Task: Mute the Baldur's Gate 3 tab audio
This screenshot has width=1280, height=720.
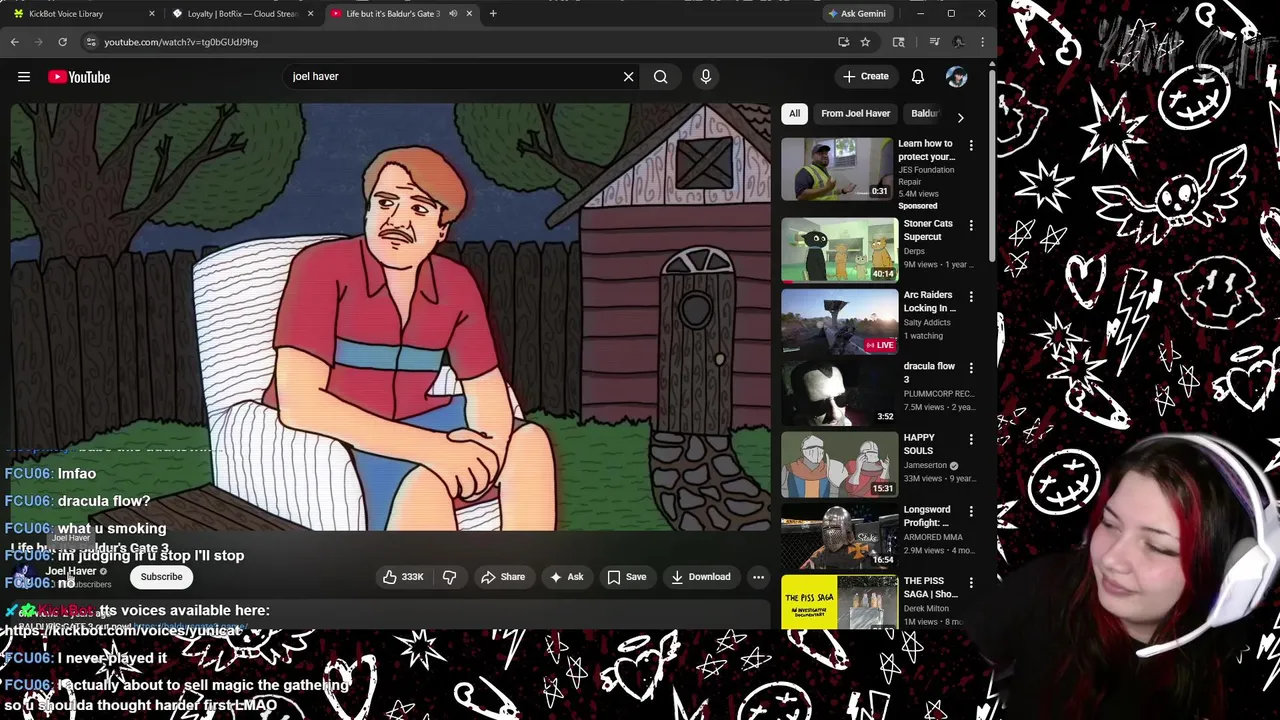Action: pos(453,14)
